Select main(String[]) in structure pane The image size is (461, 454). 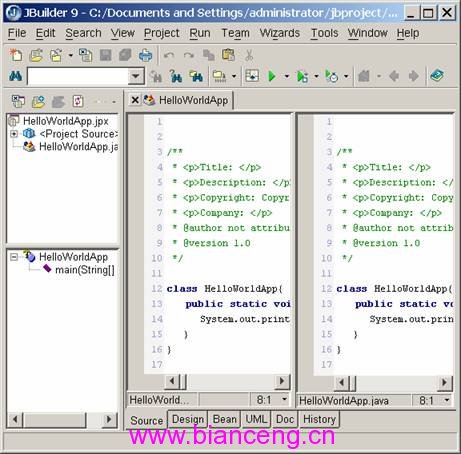[85, 270]
